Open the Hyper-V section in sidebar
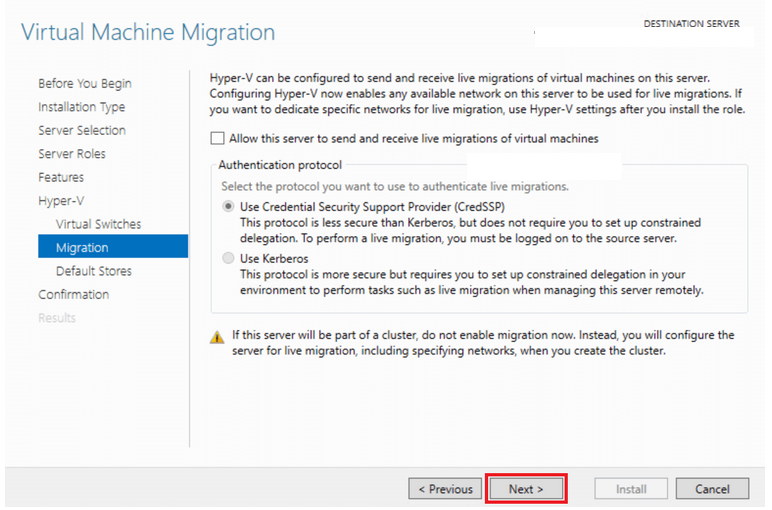This screenshot has width=772, height=510. click(x=61, y=201)
